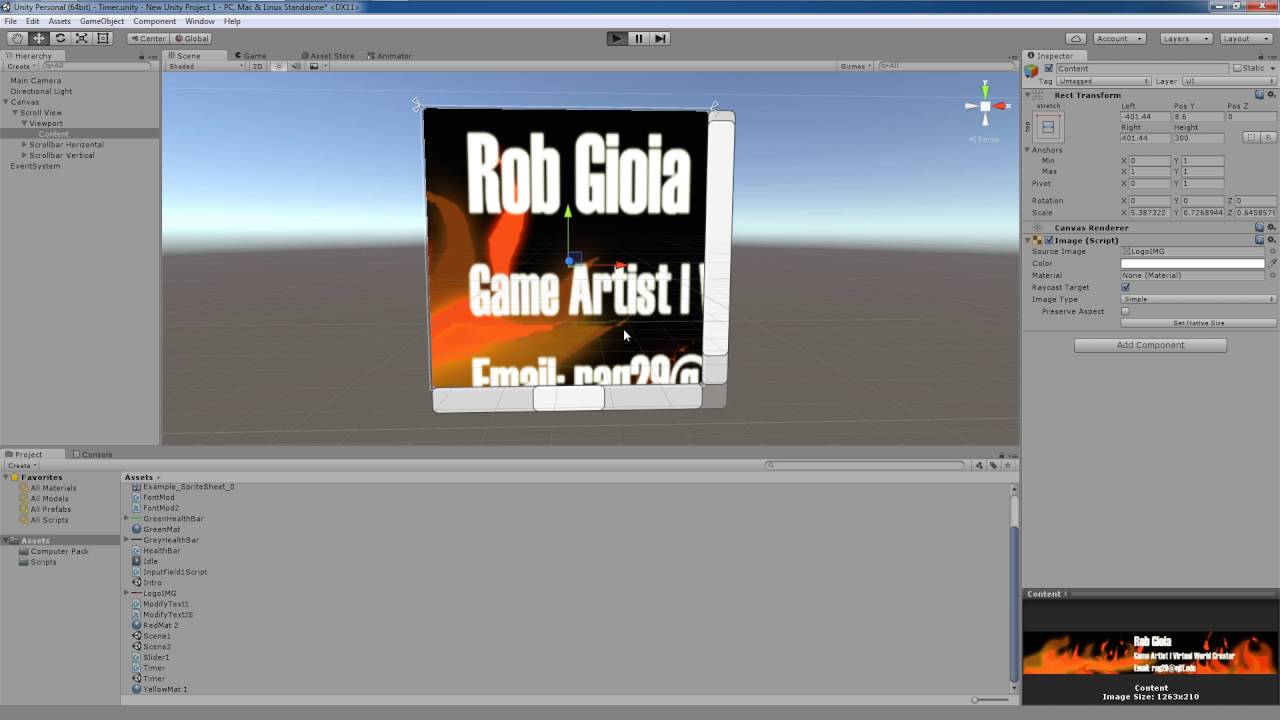Toggle scene lighting sun icon
The image size is (1280, 720).
(x=279, y=66)
